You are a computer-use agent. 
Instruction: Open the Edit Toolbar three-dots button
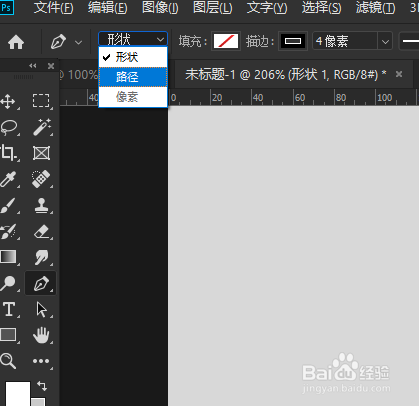pyautogui.click(x=41, y=361)
